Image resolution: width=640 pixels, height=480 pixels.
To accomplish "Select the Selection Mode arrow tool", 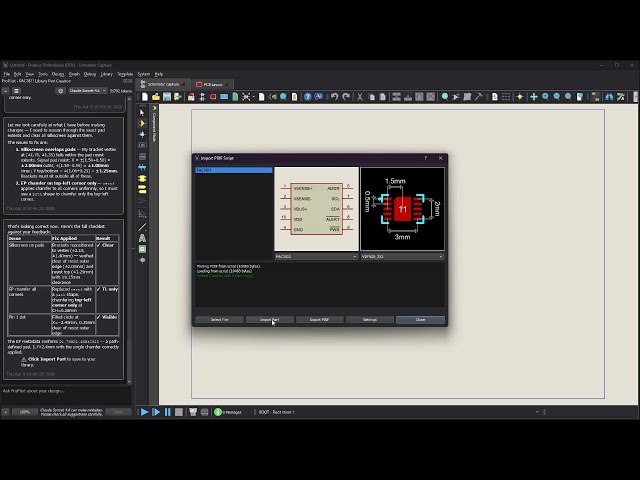I will pyautogui.click(x=142, y=112).
